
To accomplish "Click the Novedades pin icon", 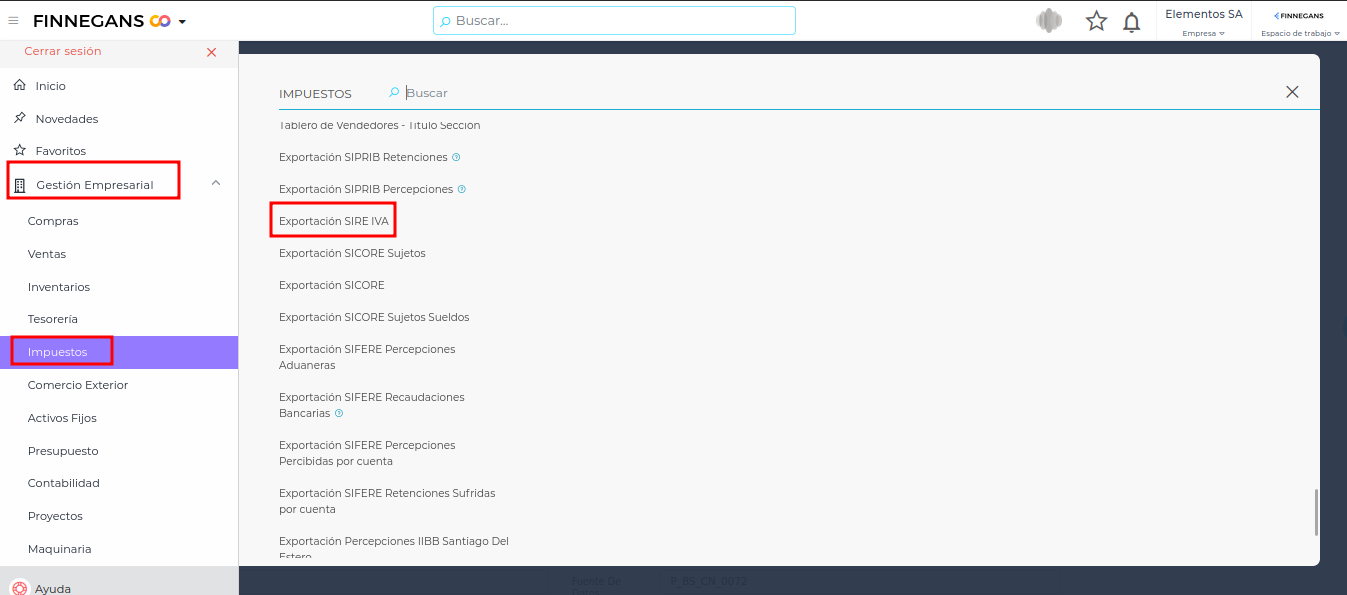I will point(19,118).
